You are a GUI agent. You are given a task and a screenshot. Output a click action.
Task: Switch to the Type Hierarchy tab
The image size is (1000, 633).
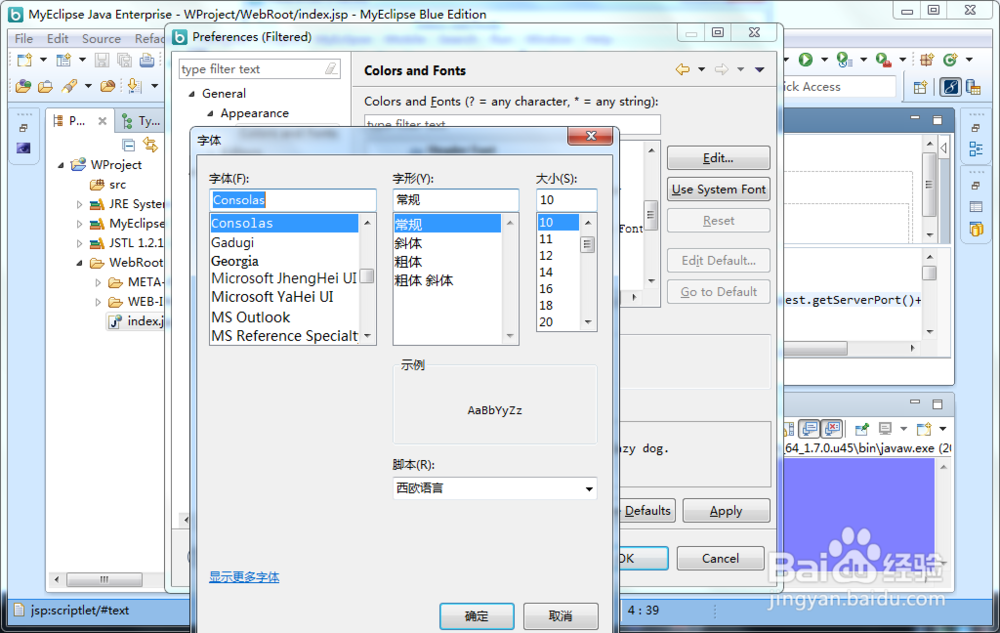click(x=142, y=120)
